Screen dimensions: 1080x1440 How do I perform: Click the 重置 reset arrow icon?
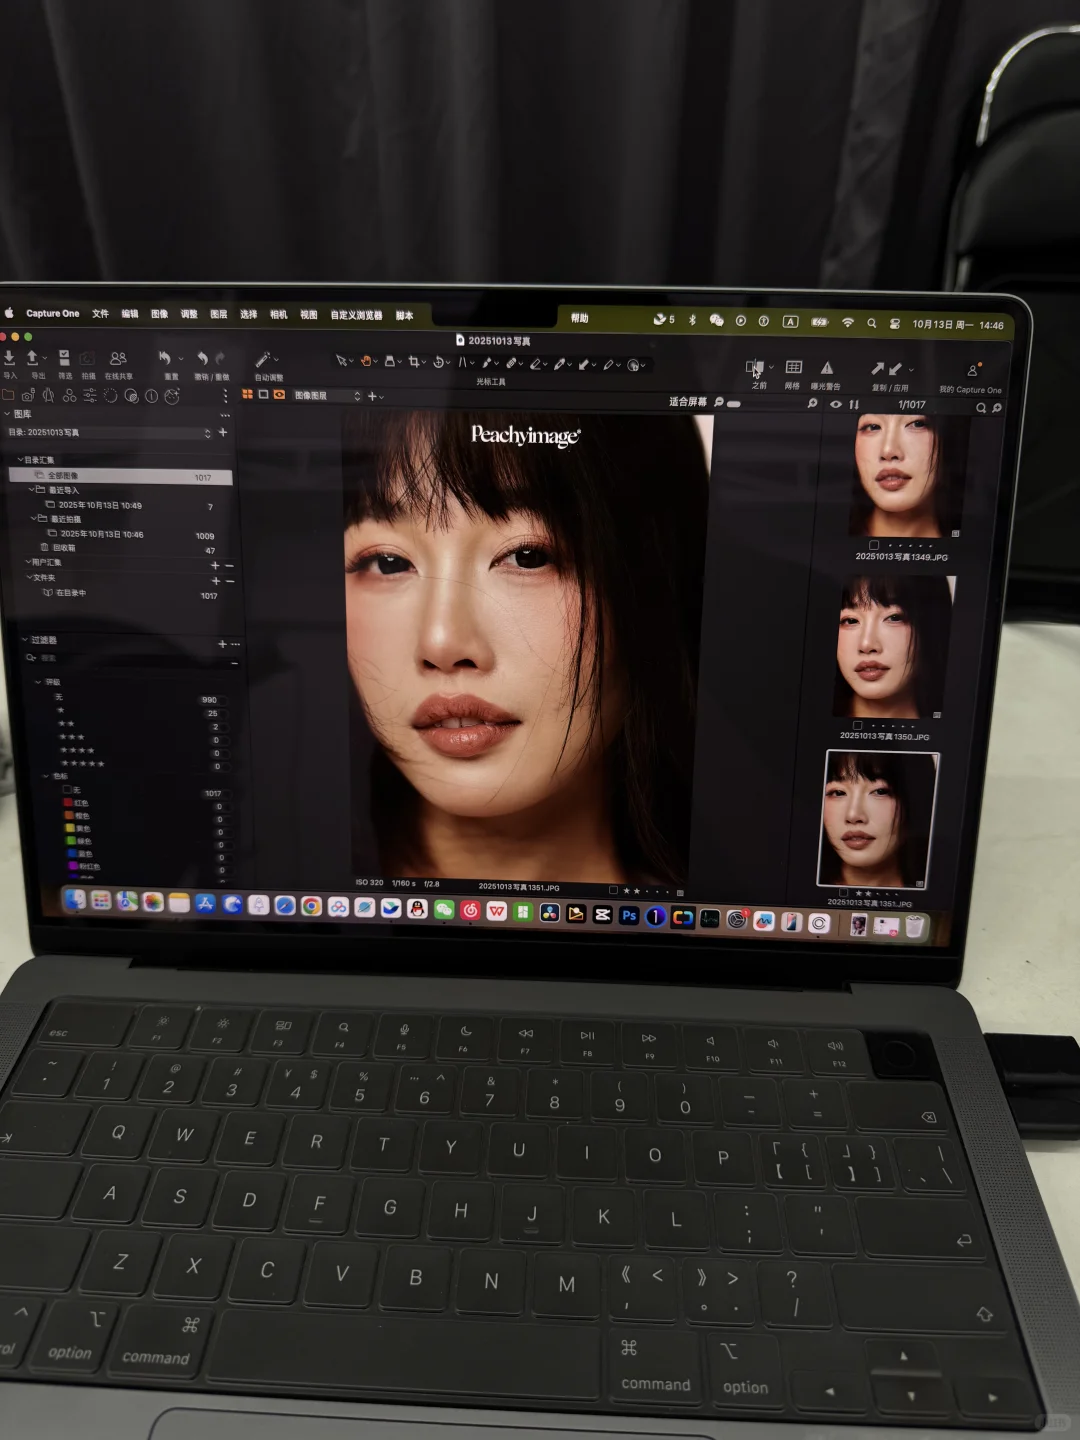[x=165, y=357]
